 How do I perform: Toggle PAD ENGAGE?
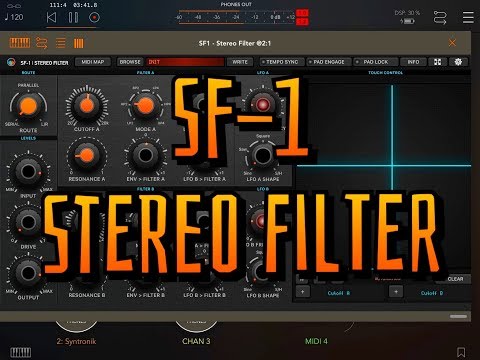pyautogui.click(x=329, y=62)
